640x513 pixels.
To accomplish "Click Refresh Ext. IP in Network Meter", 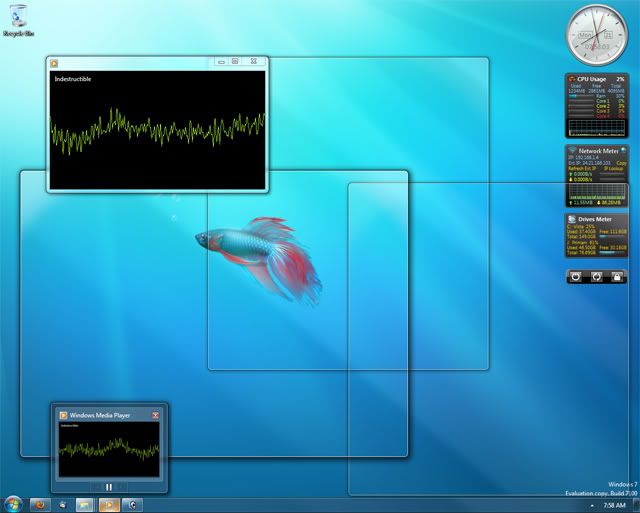I will 582,168.
